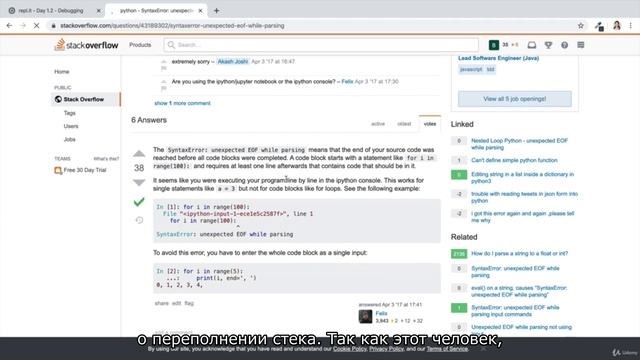The width and height of the screenshot is (640, 360).
Task: Upvote Felix's ipython/jupyter comment
Action: click(x=164, y=82)
